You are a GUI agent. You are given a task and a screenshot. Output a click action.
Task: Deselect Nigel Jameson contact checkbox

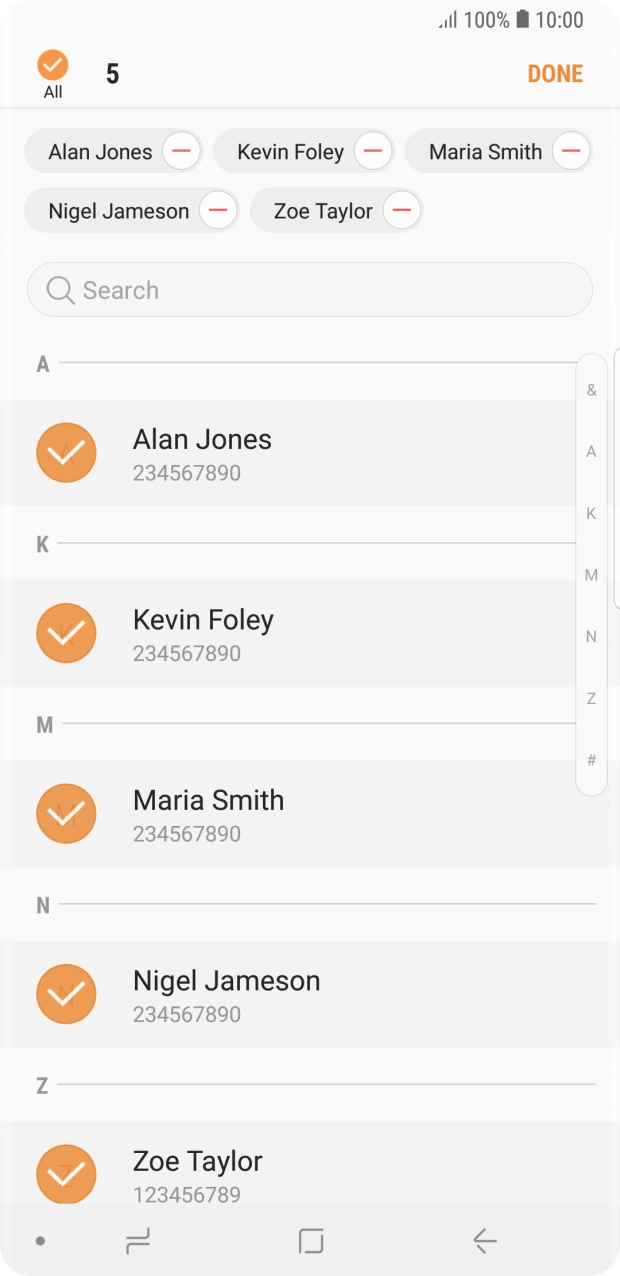coord(66,994)
